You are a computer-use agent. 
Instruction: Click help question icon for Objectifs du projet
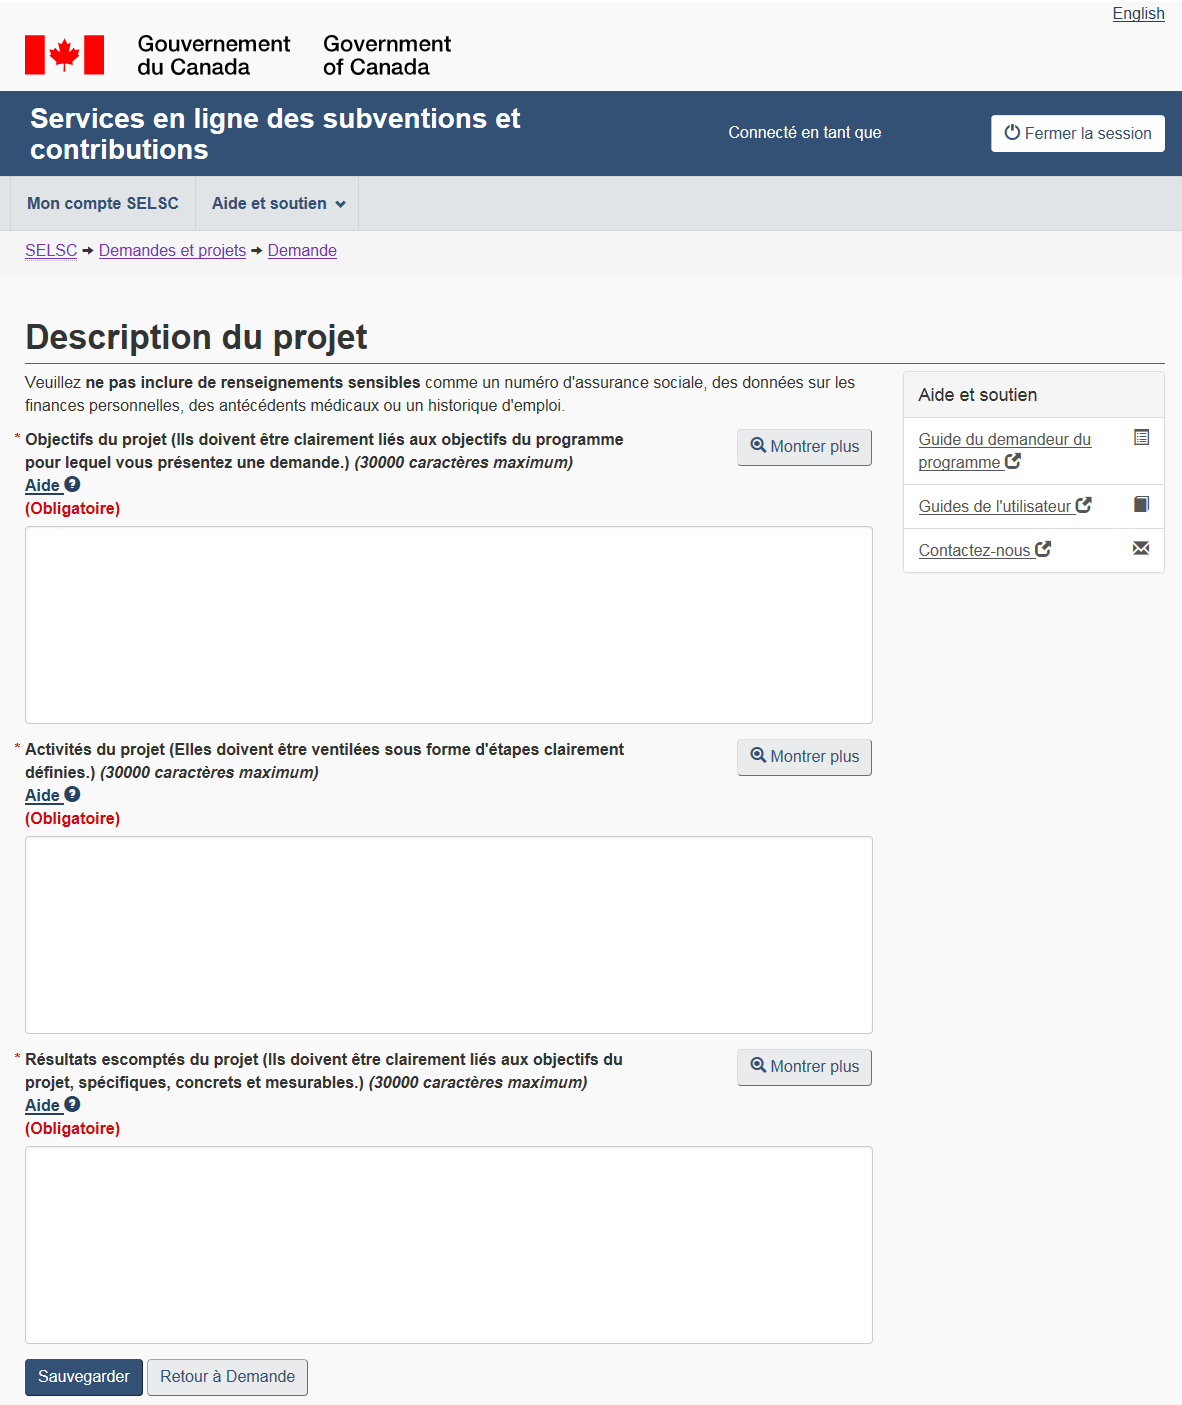[x=72, y=485]
